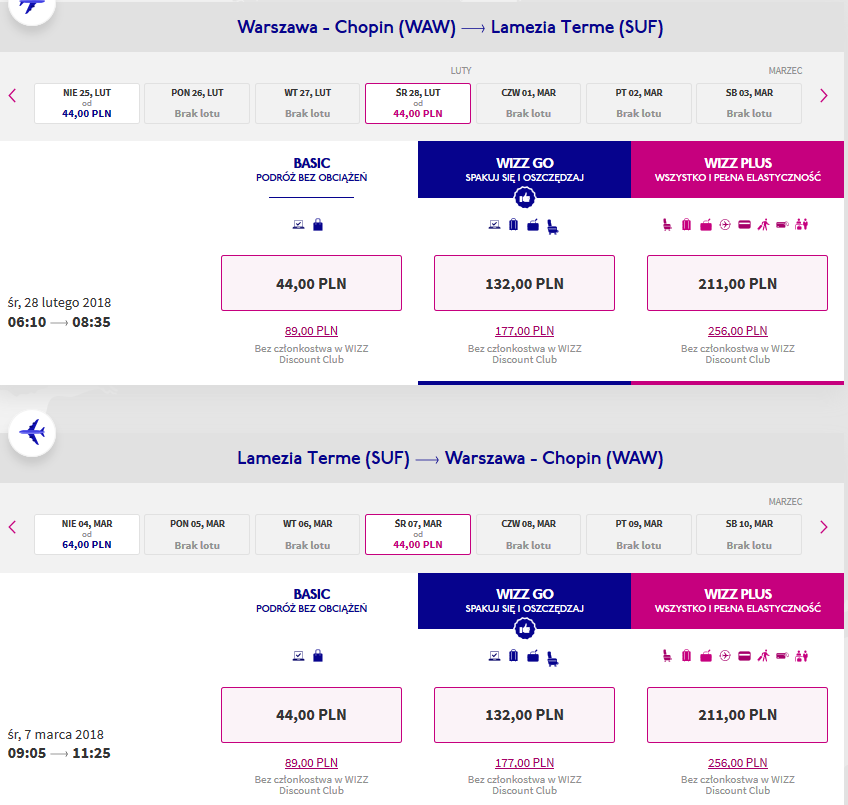The image size is (848, 805).
Task: Select return date PT 09, MAR
Action: [x=639, y=535]
